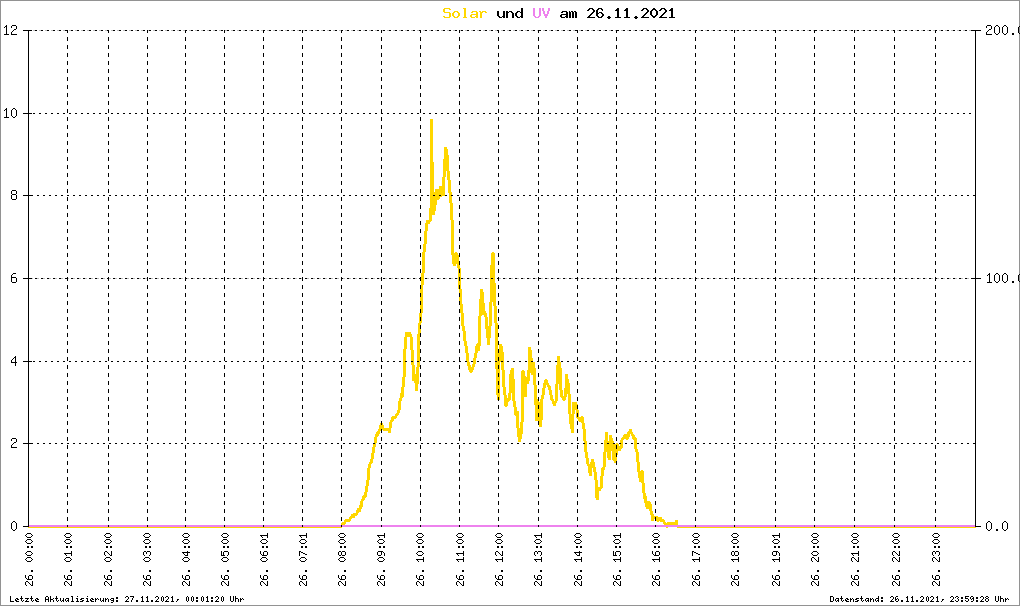
Task: Click the time label '26. 10:00'
Action: click(421, 560)
